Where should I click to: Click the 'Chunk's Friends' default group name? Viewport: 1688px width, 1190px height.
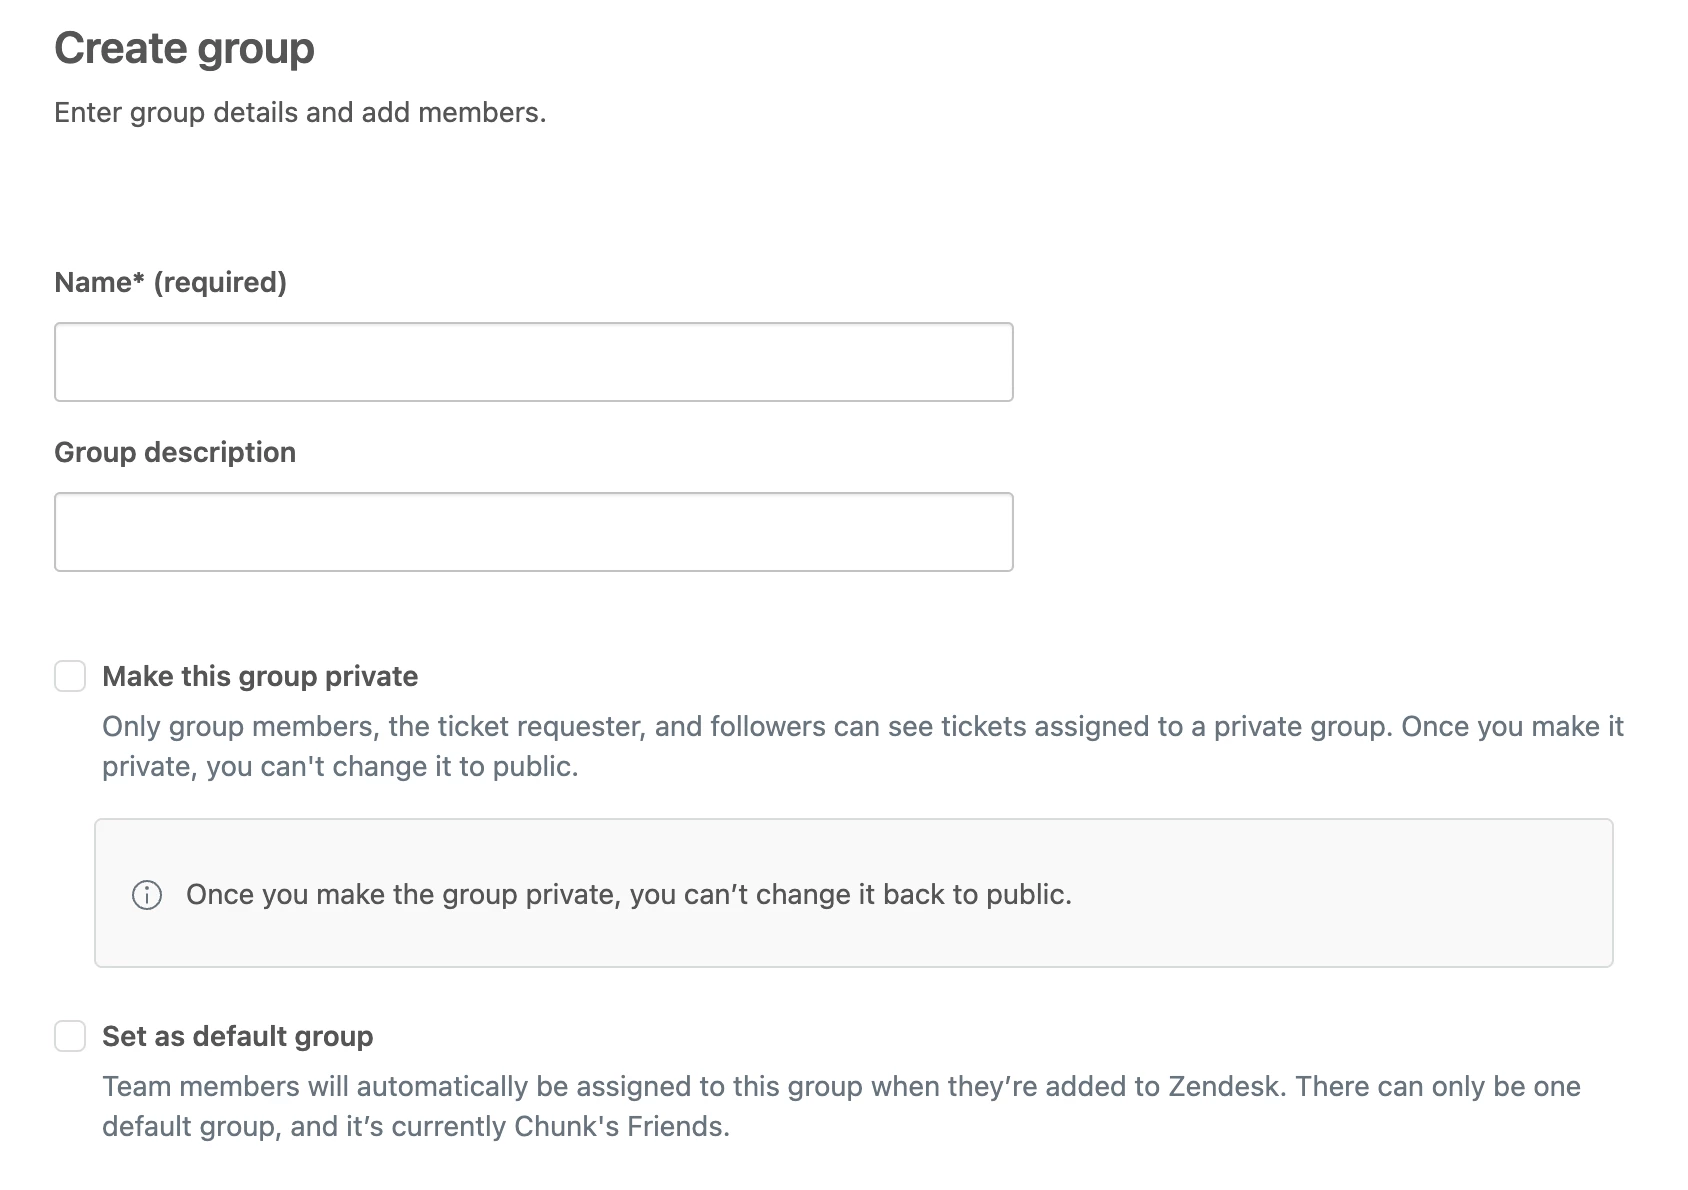(620, 1127)
